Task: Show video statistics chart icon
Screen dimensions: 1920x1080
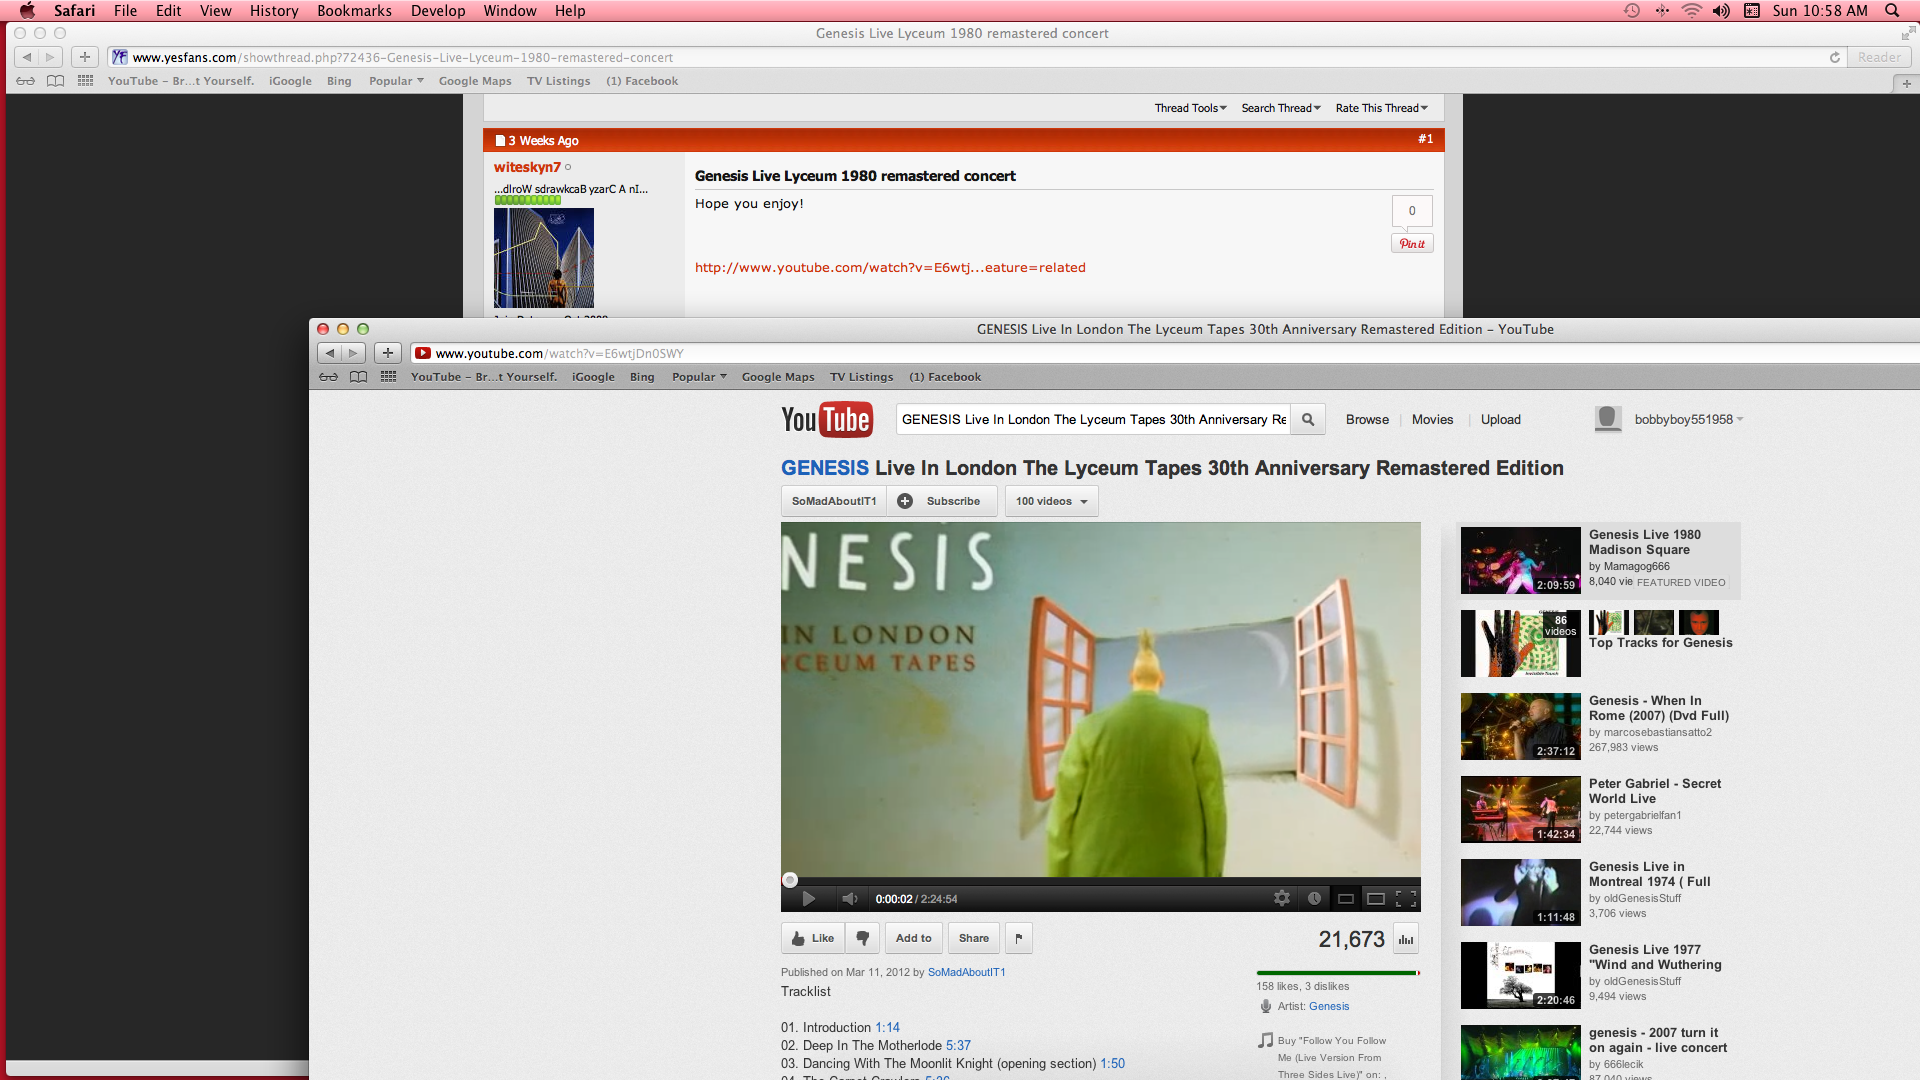Action: coord(1405,939)
